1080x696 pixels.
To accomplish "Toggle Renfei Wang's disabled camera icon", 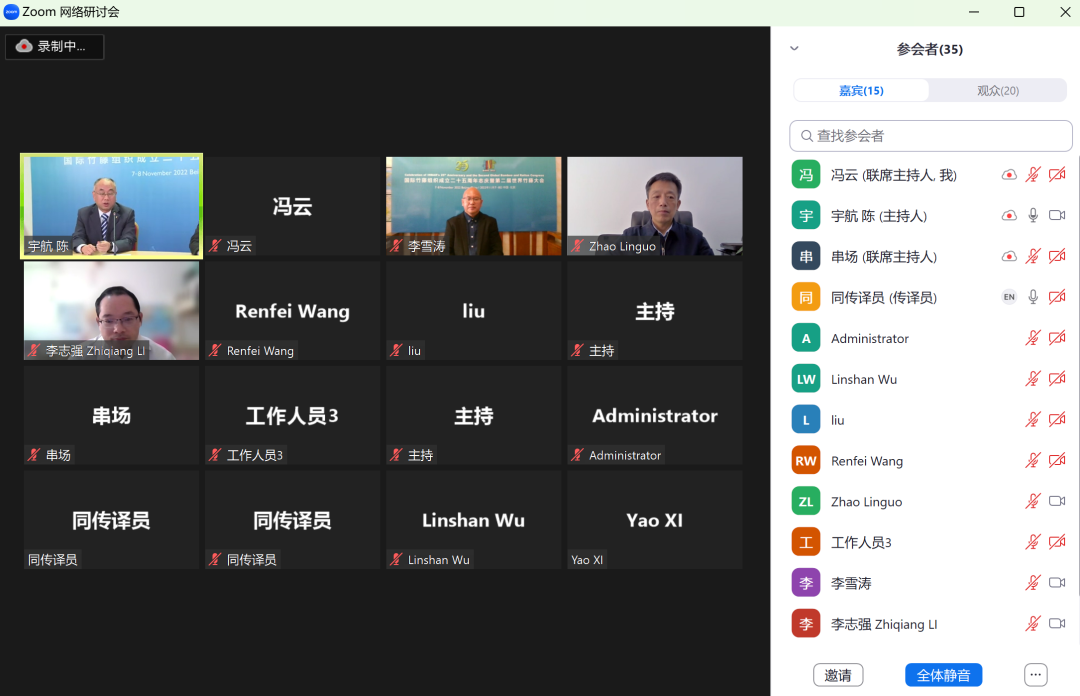I will (1056, 460).
